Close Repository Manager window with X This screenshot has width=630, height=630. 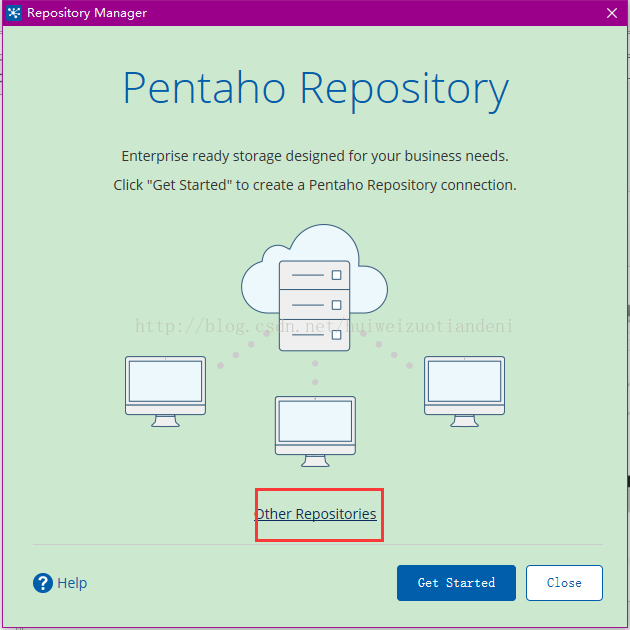pyautogui.click(x=612, y=13)
